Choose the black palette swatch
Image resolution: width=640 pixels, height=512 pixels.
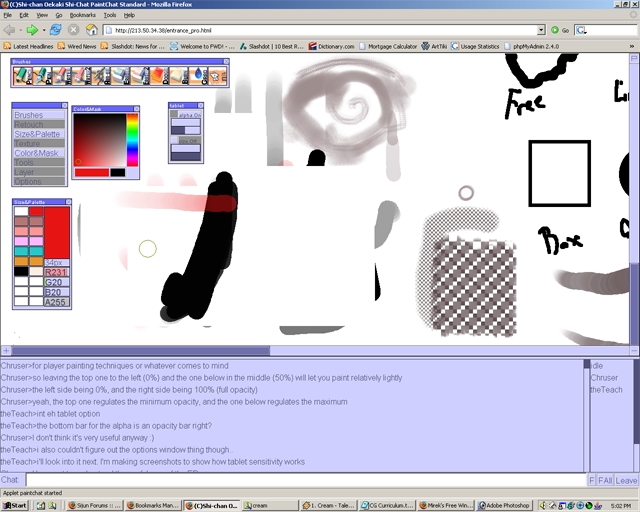[22, 271]
